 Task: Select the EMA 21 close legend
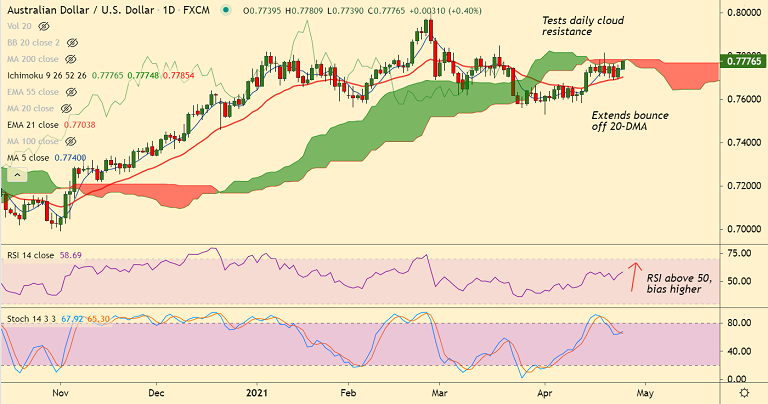click(33, 125)
